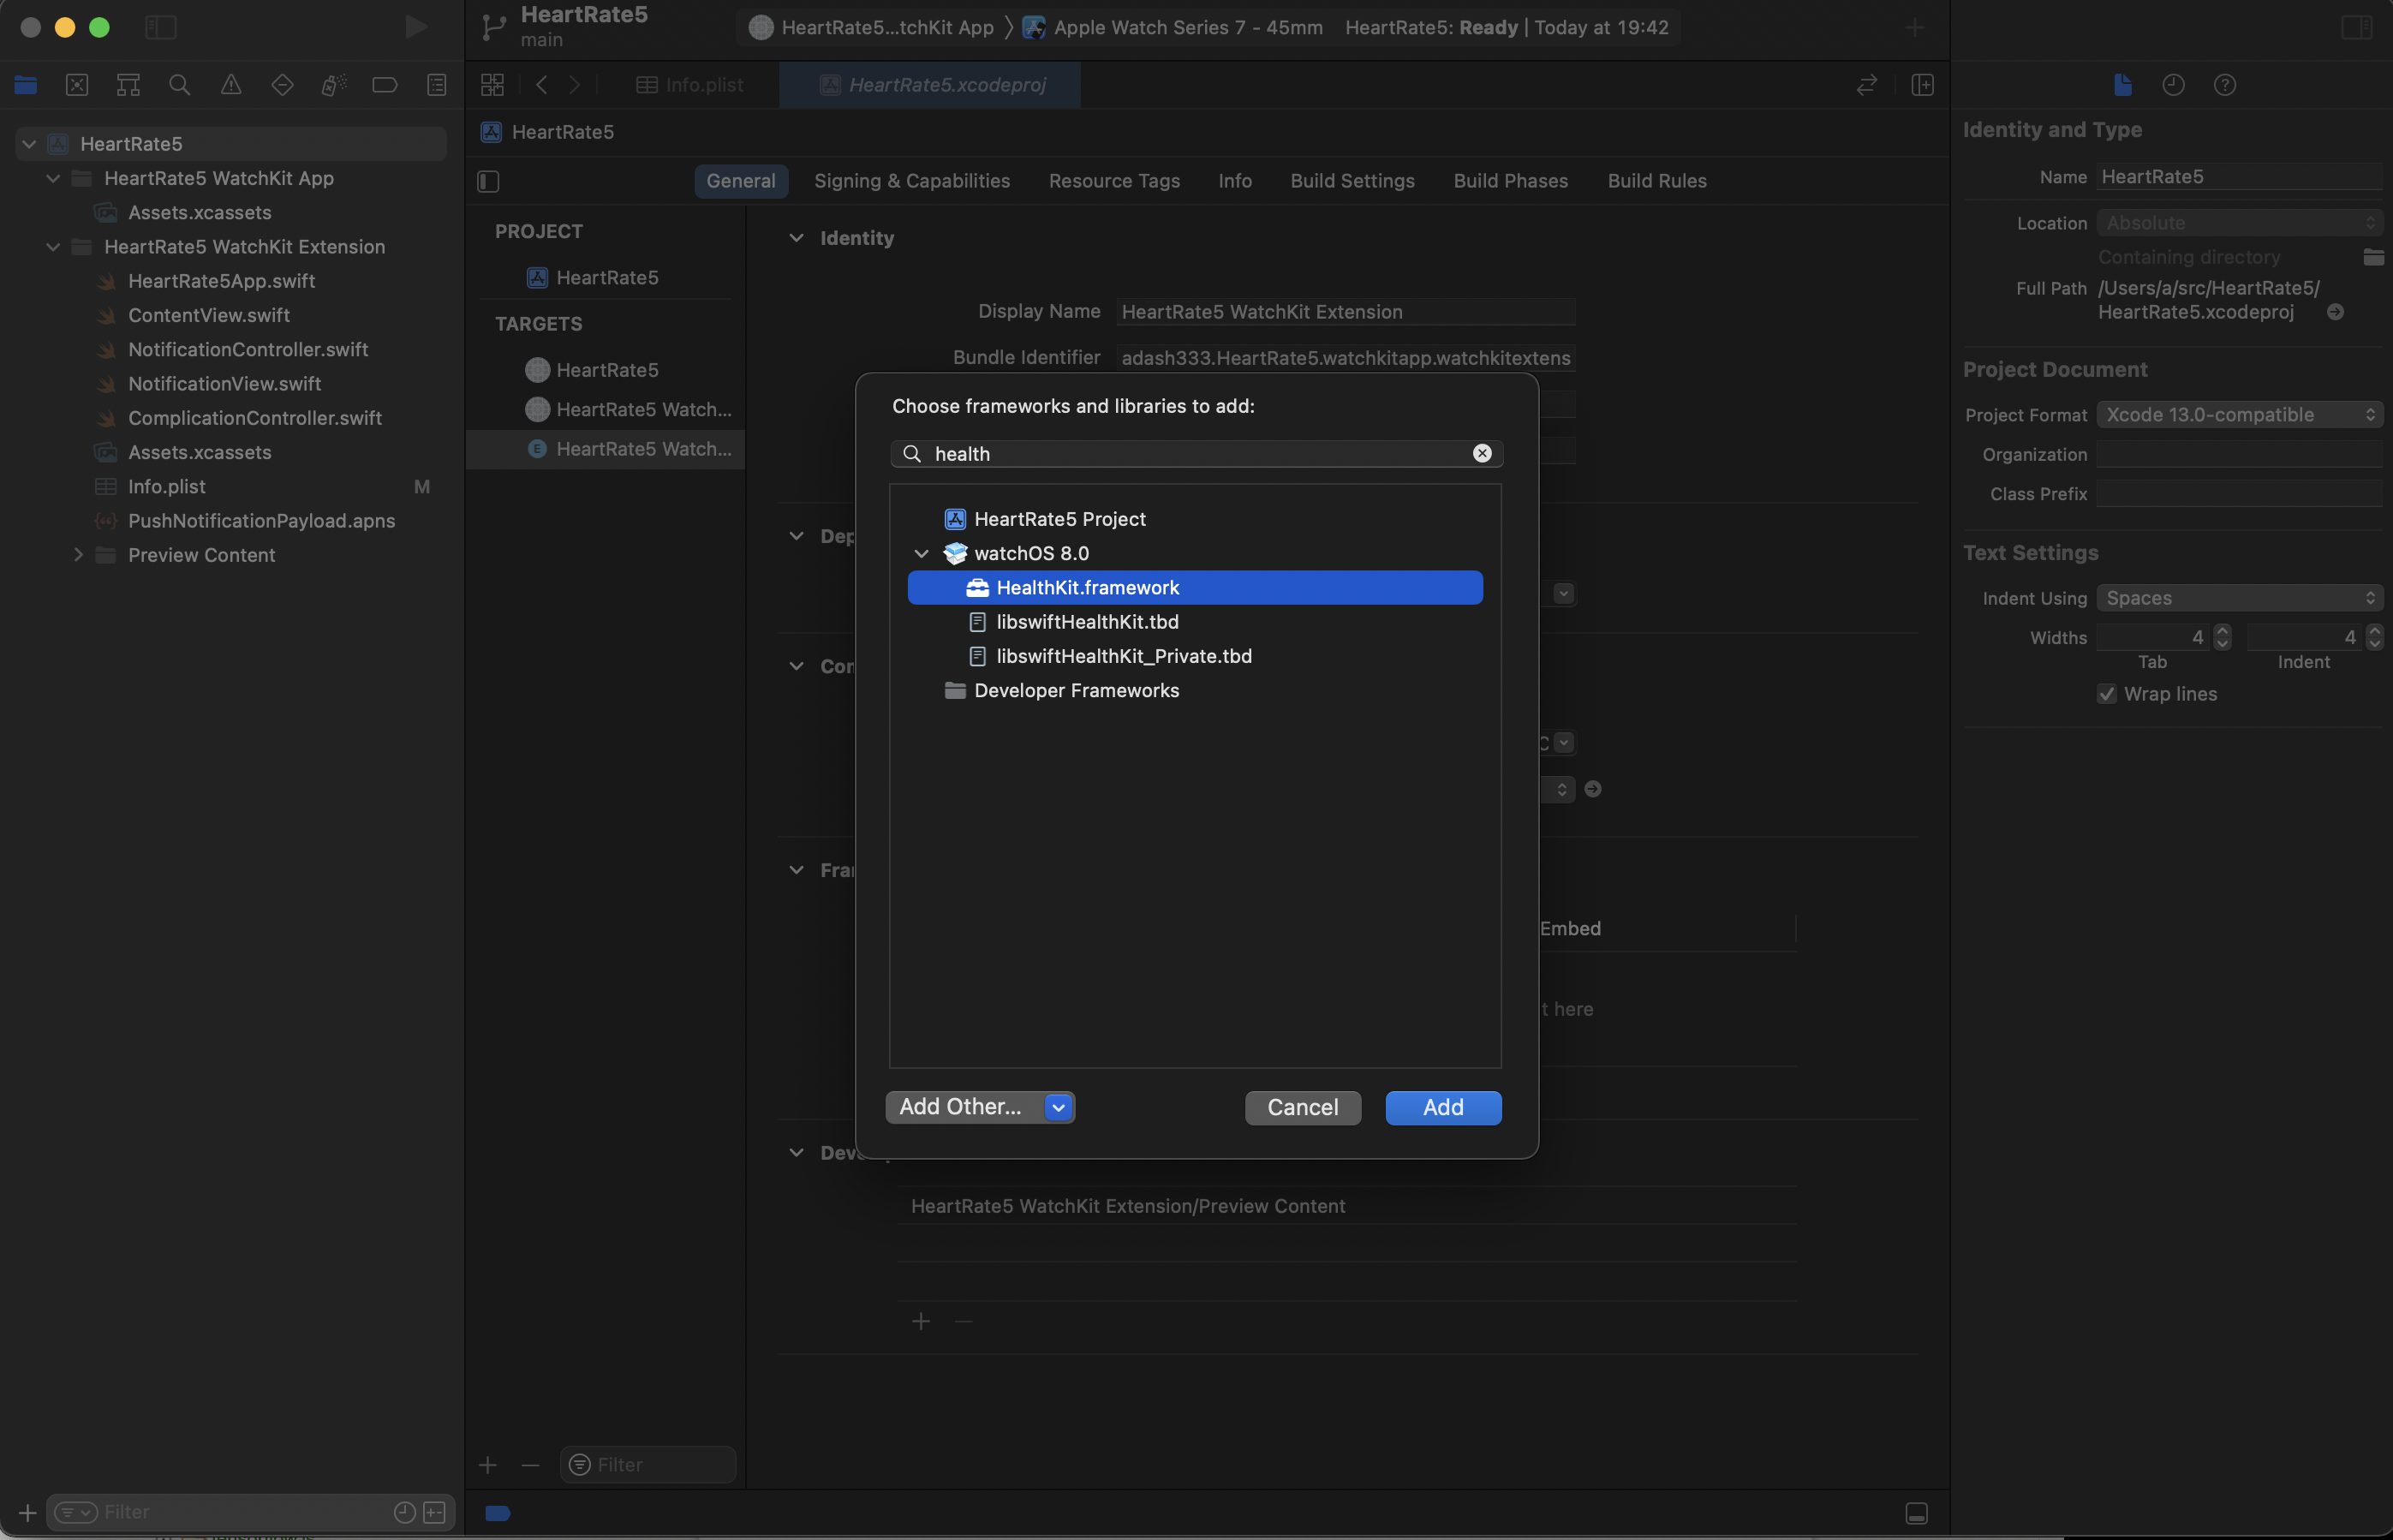Image resolution: width=2393 pixels, height=1540 pixels.
Task: Increment the Indent width stepper
Action: coord(2375,631)
